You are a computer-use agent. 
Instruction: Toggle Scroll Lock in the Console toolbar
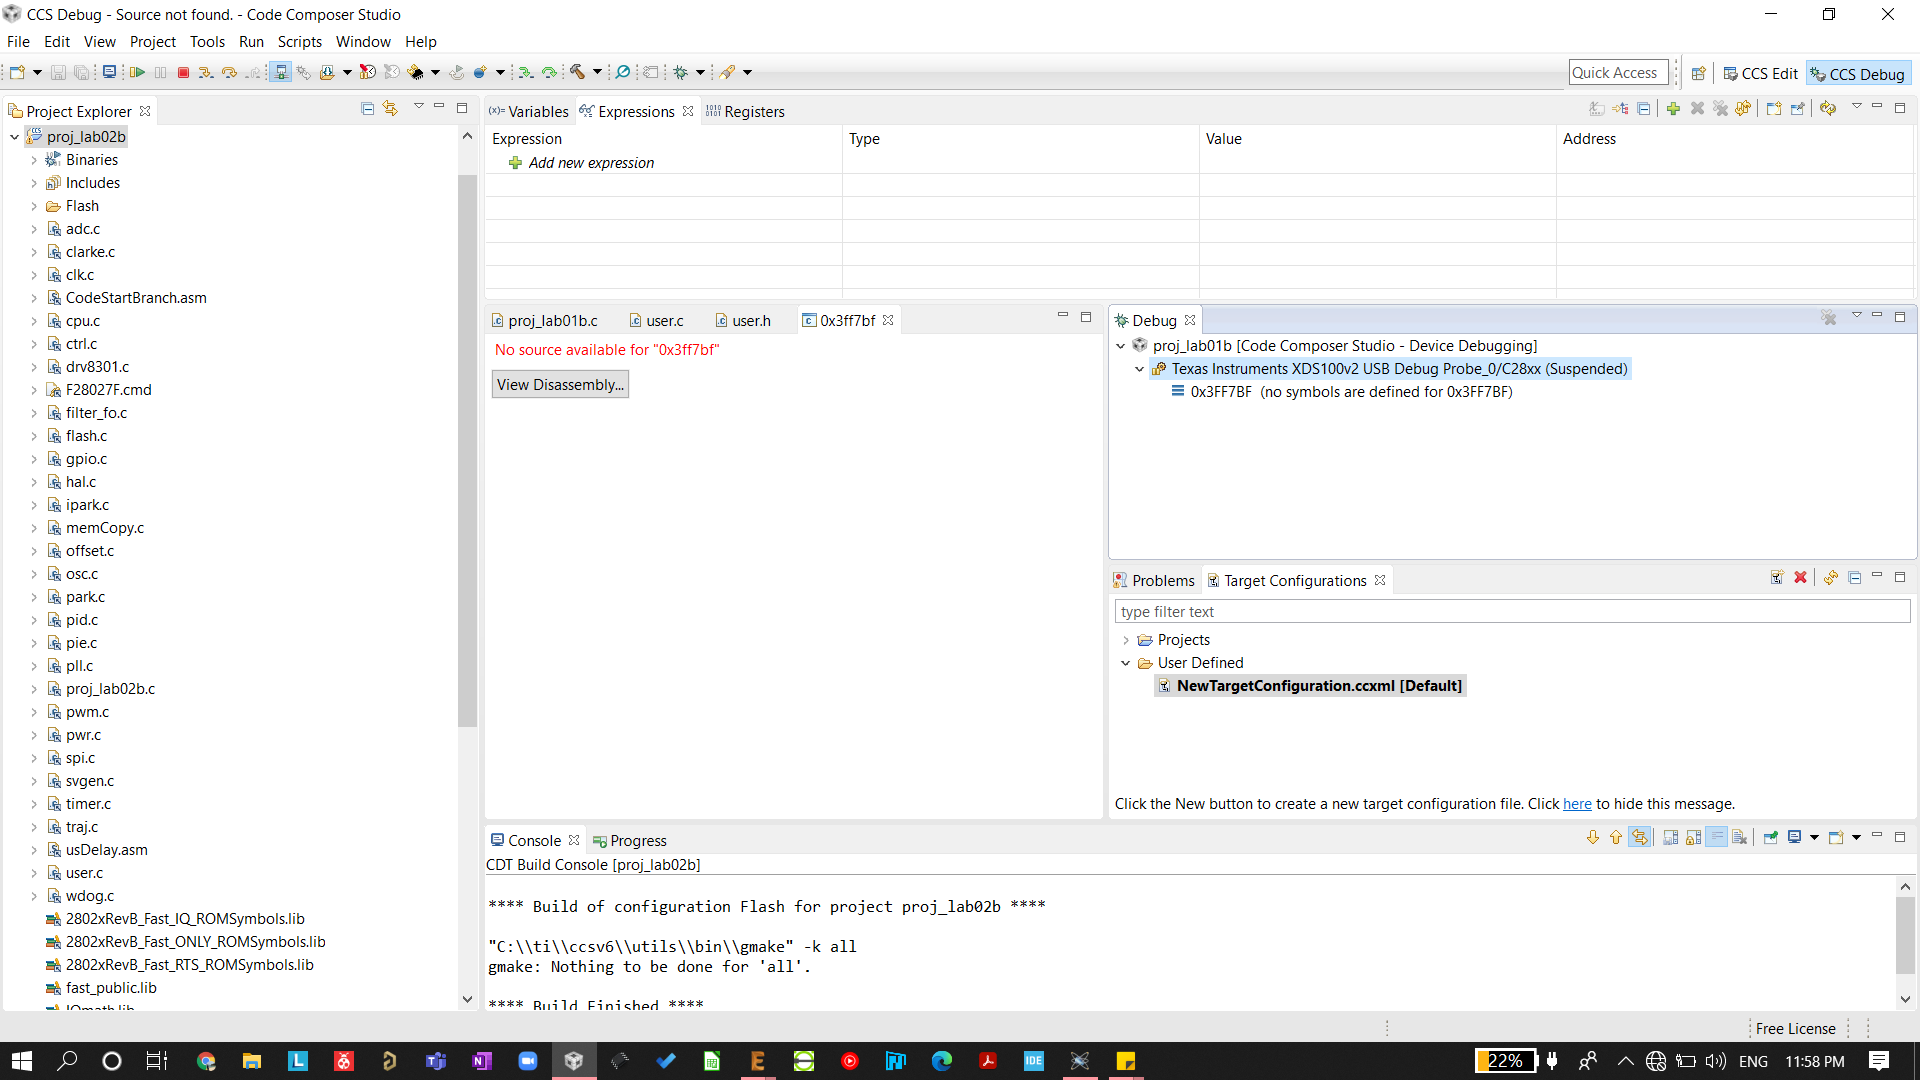(x=1693, y=838)
